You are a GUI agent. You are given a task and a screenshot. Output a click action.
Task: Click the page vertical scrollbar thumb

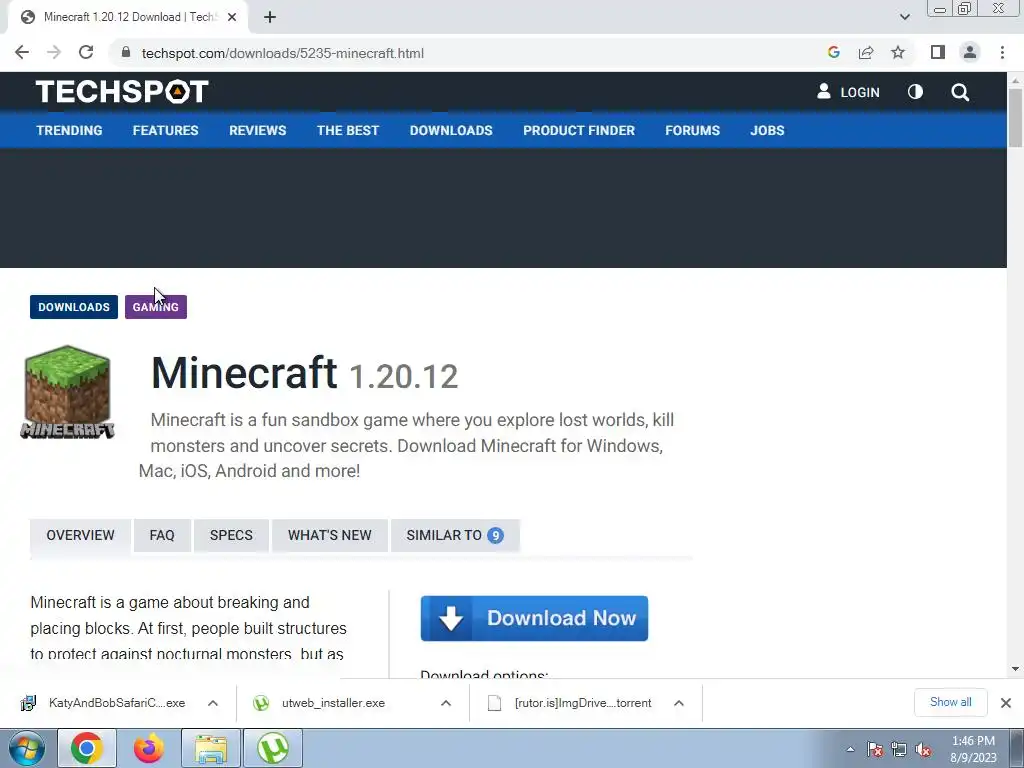pos(1015,118)
